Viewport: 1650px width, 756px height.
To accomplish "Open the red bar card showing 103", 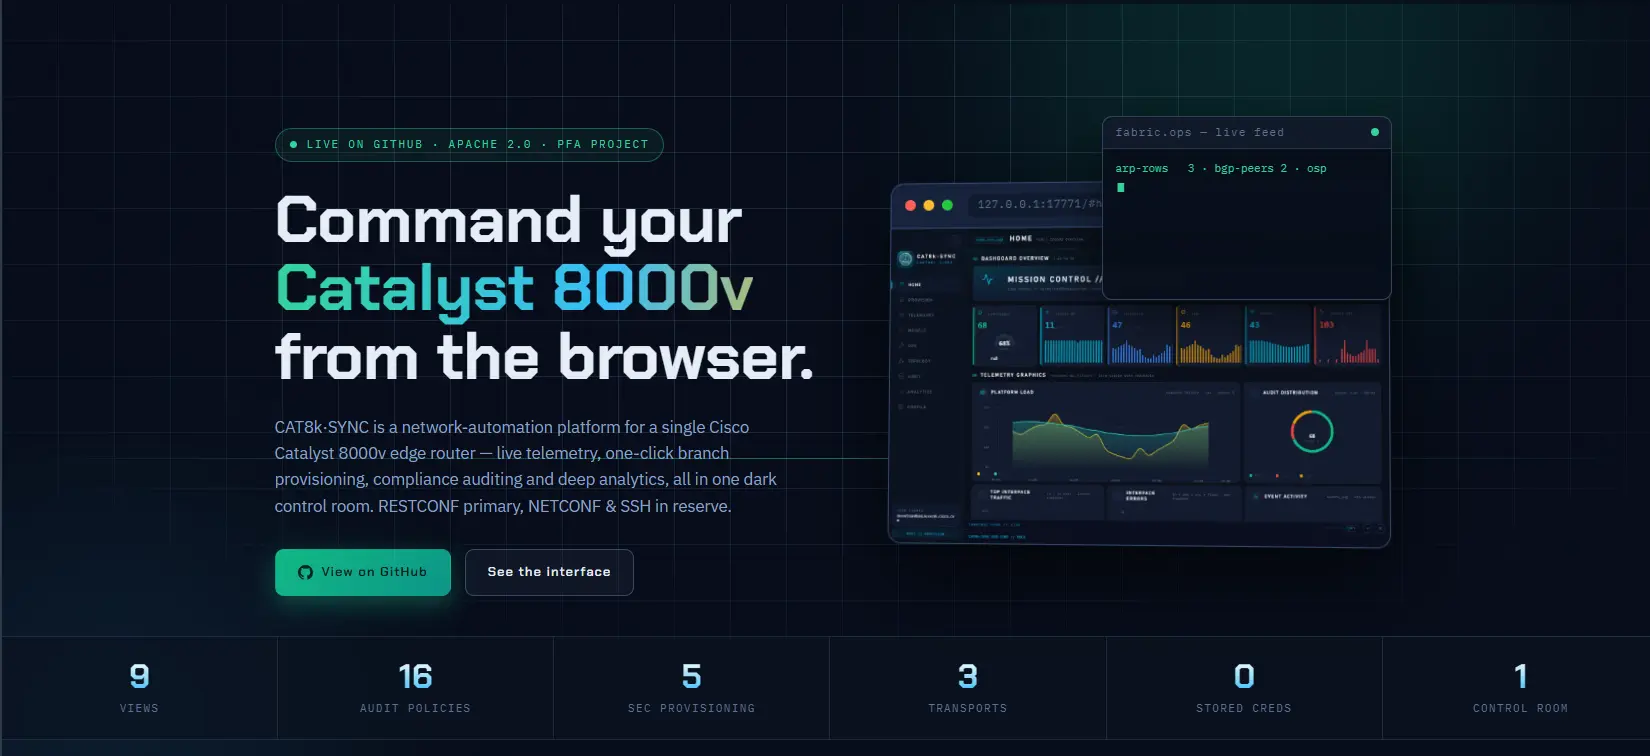I will coord(1348,336).
